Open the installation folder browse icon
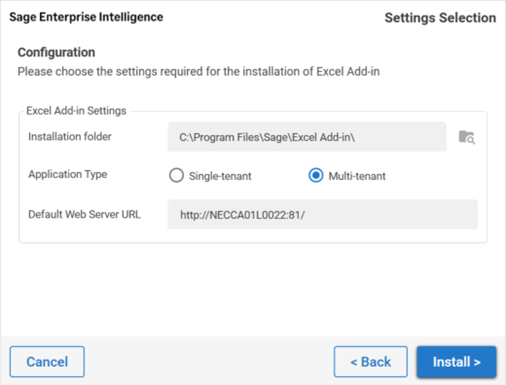The width and height of the screenshot is (506, 385). [x=467, y=137]
